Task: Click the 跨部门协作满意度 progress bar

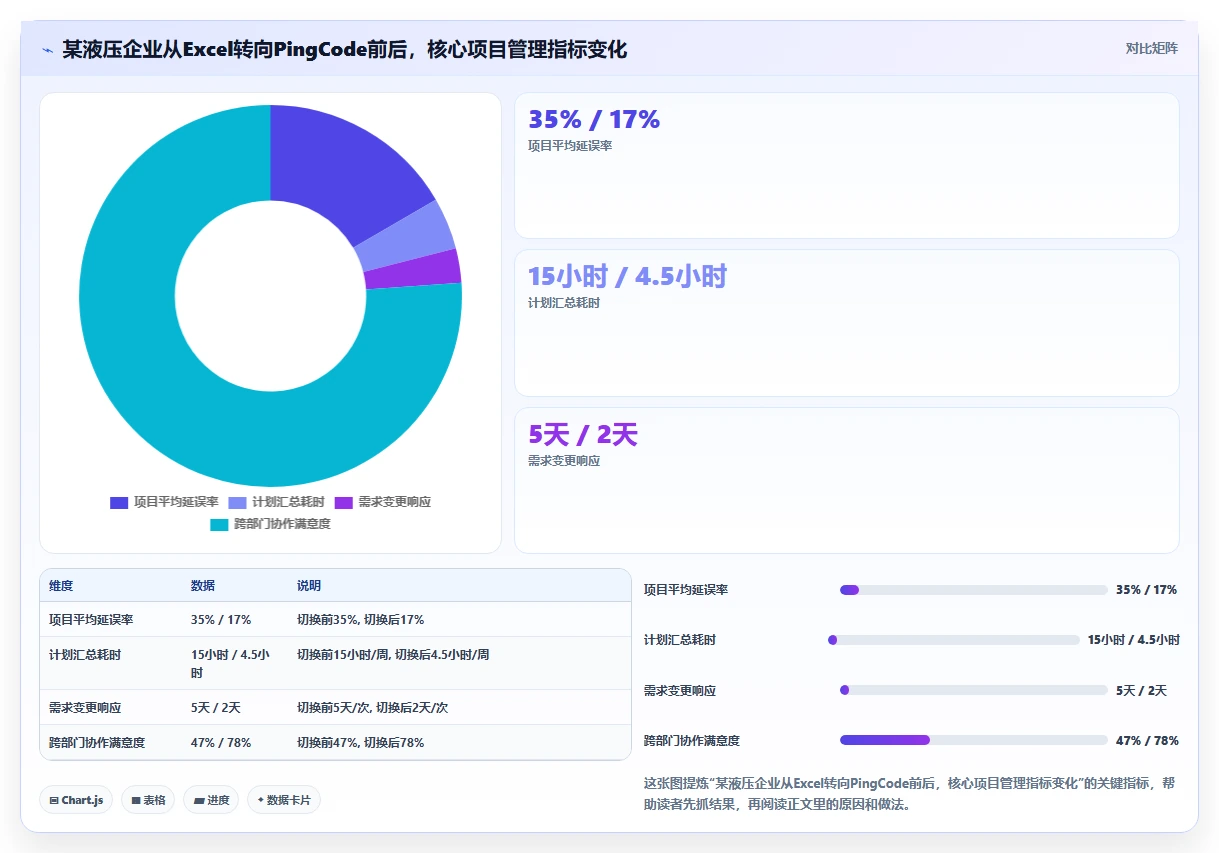Action: pyautogui.click(x=974, y=740)
